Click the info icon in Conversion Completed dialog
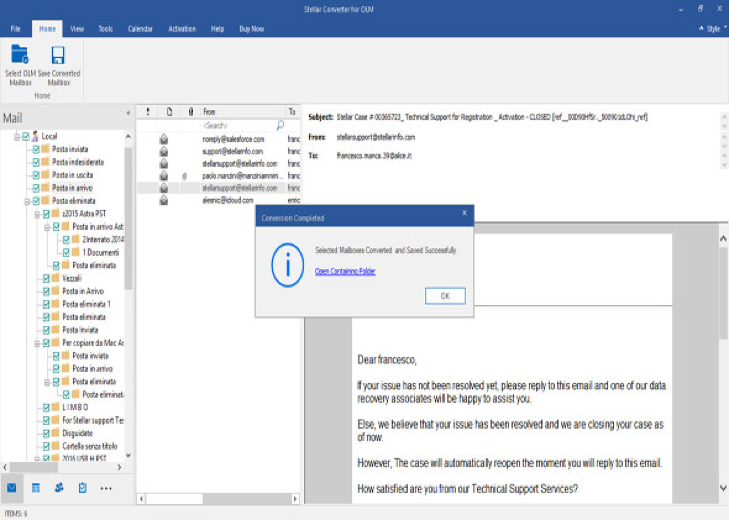 tap(287, 265)
